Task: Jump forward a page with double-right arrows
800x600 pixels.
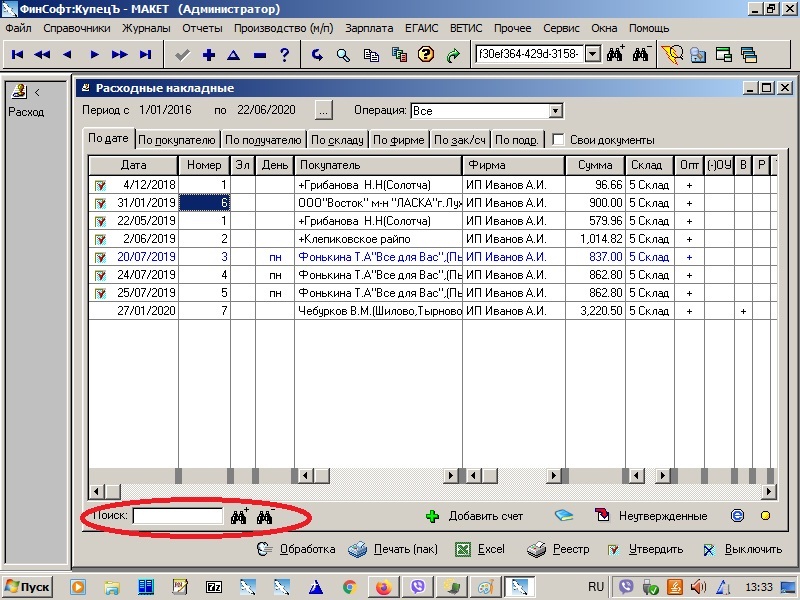Action: point(119,55)
